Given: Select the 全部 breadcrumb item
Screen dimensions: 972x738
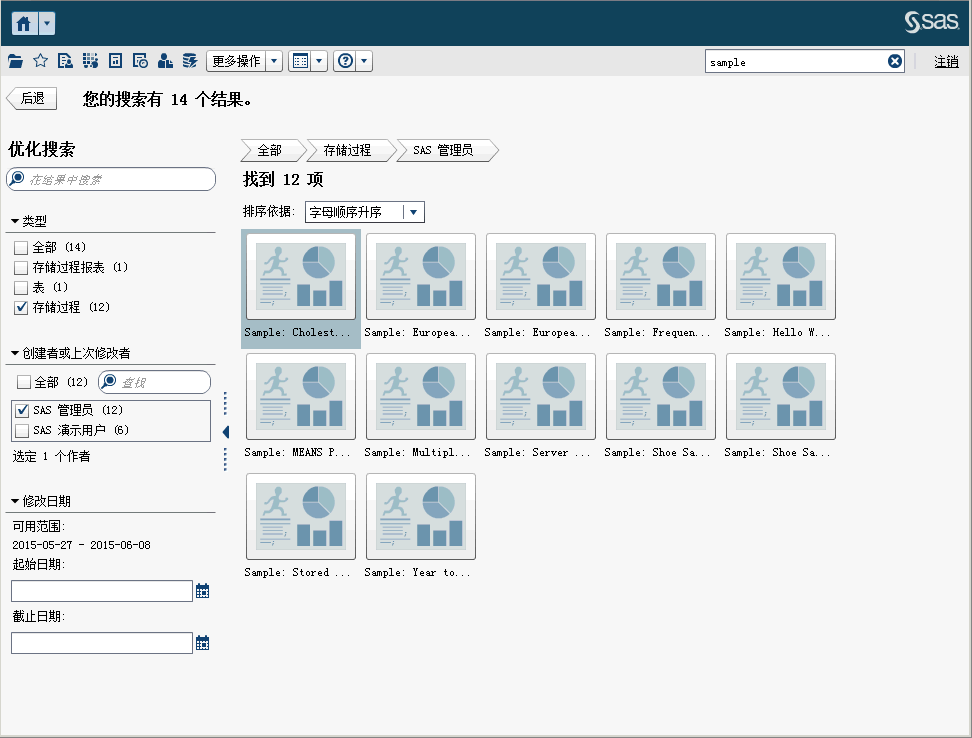Looking at the screenshot, I should [x=270, y=151].
